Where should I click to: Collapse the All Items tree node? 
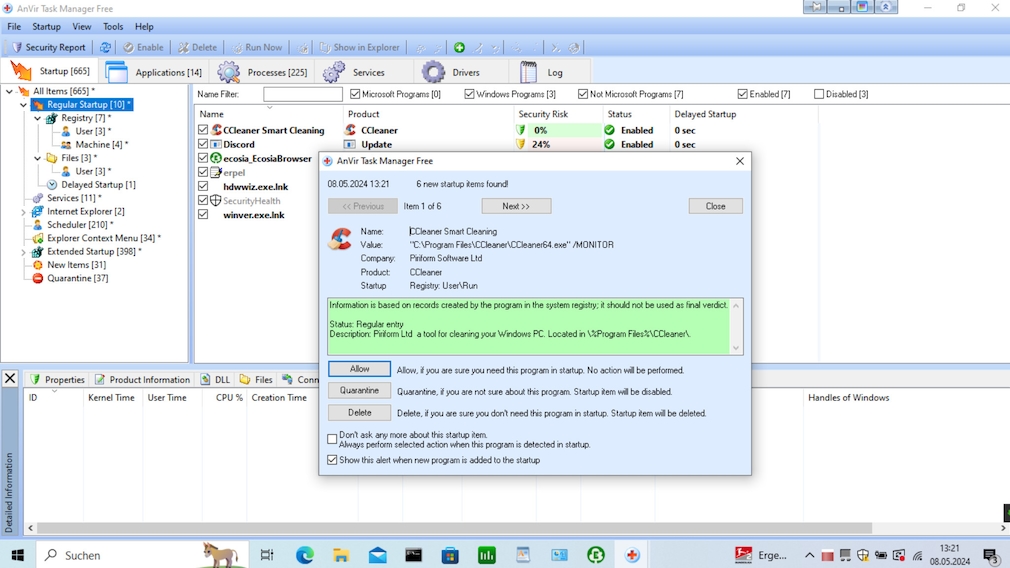9,91
